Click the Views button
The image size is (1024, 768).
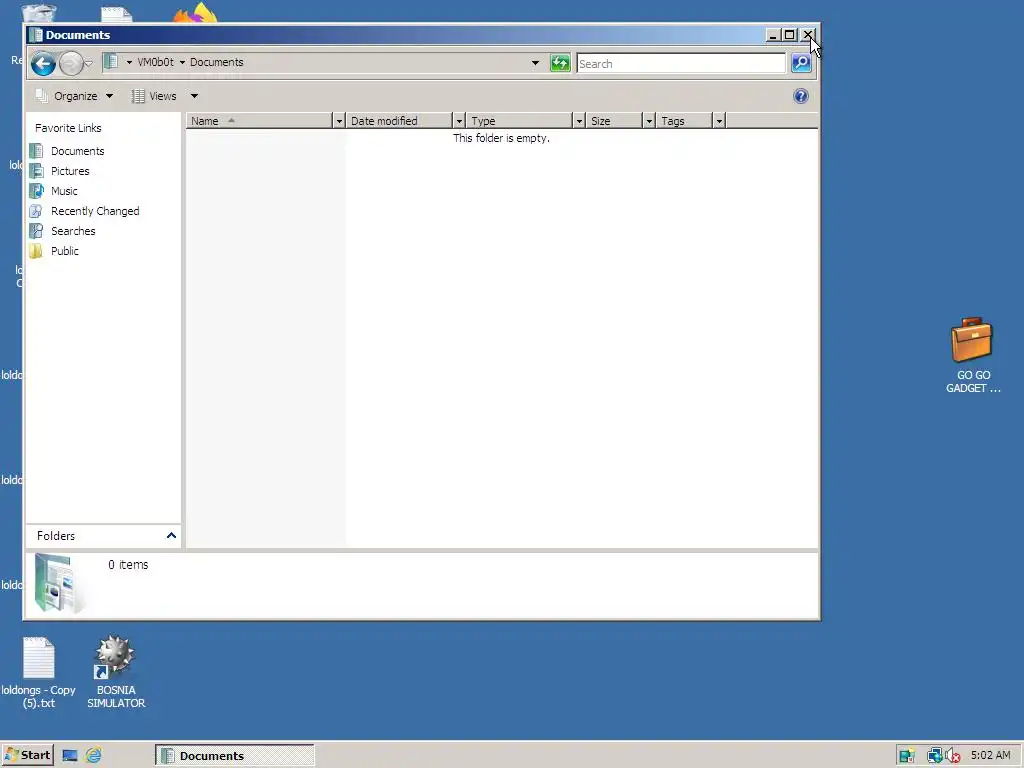[154, 96]
